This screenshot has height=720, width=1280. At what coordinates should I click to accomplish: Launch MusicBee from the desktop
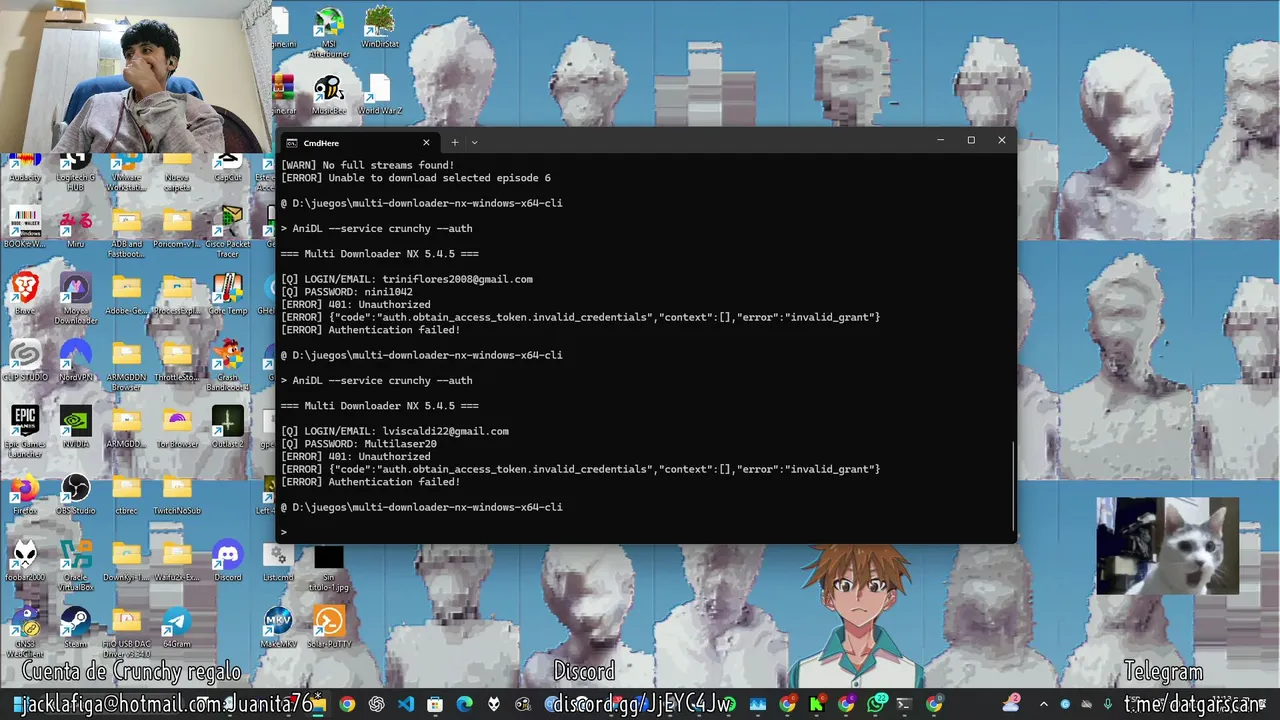pos(329,95)
